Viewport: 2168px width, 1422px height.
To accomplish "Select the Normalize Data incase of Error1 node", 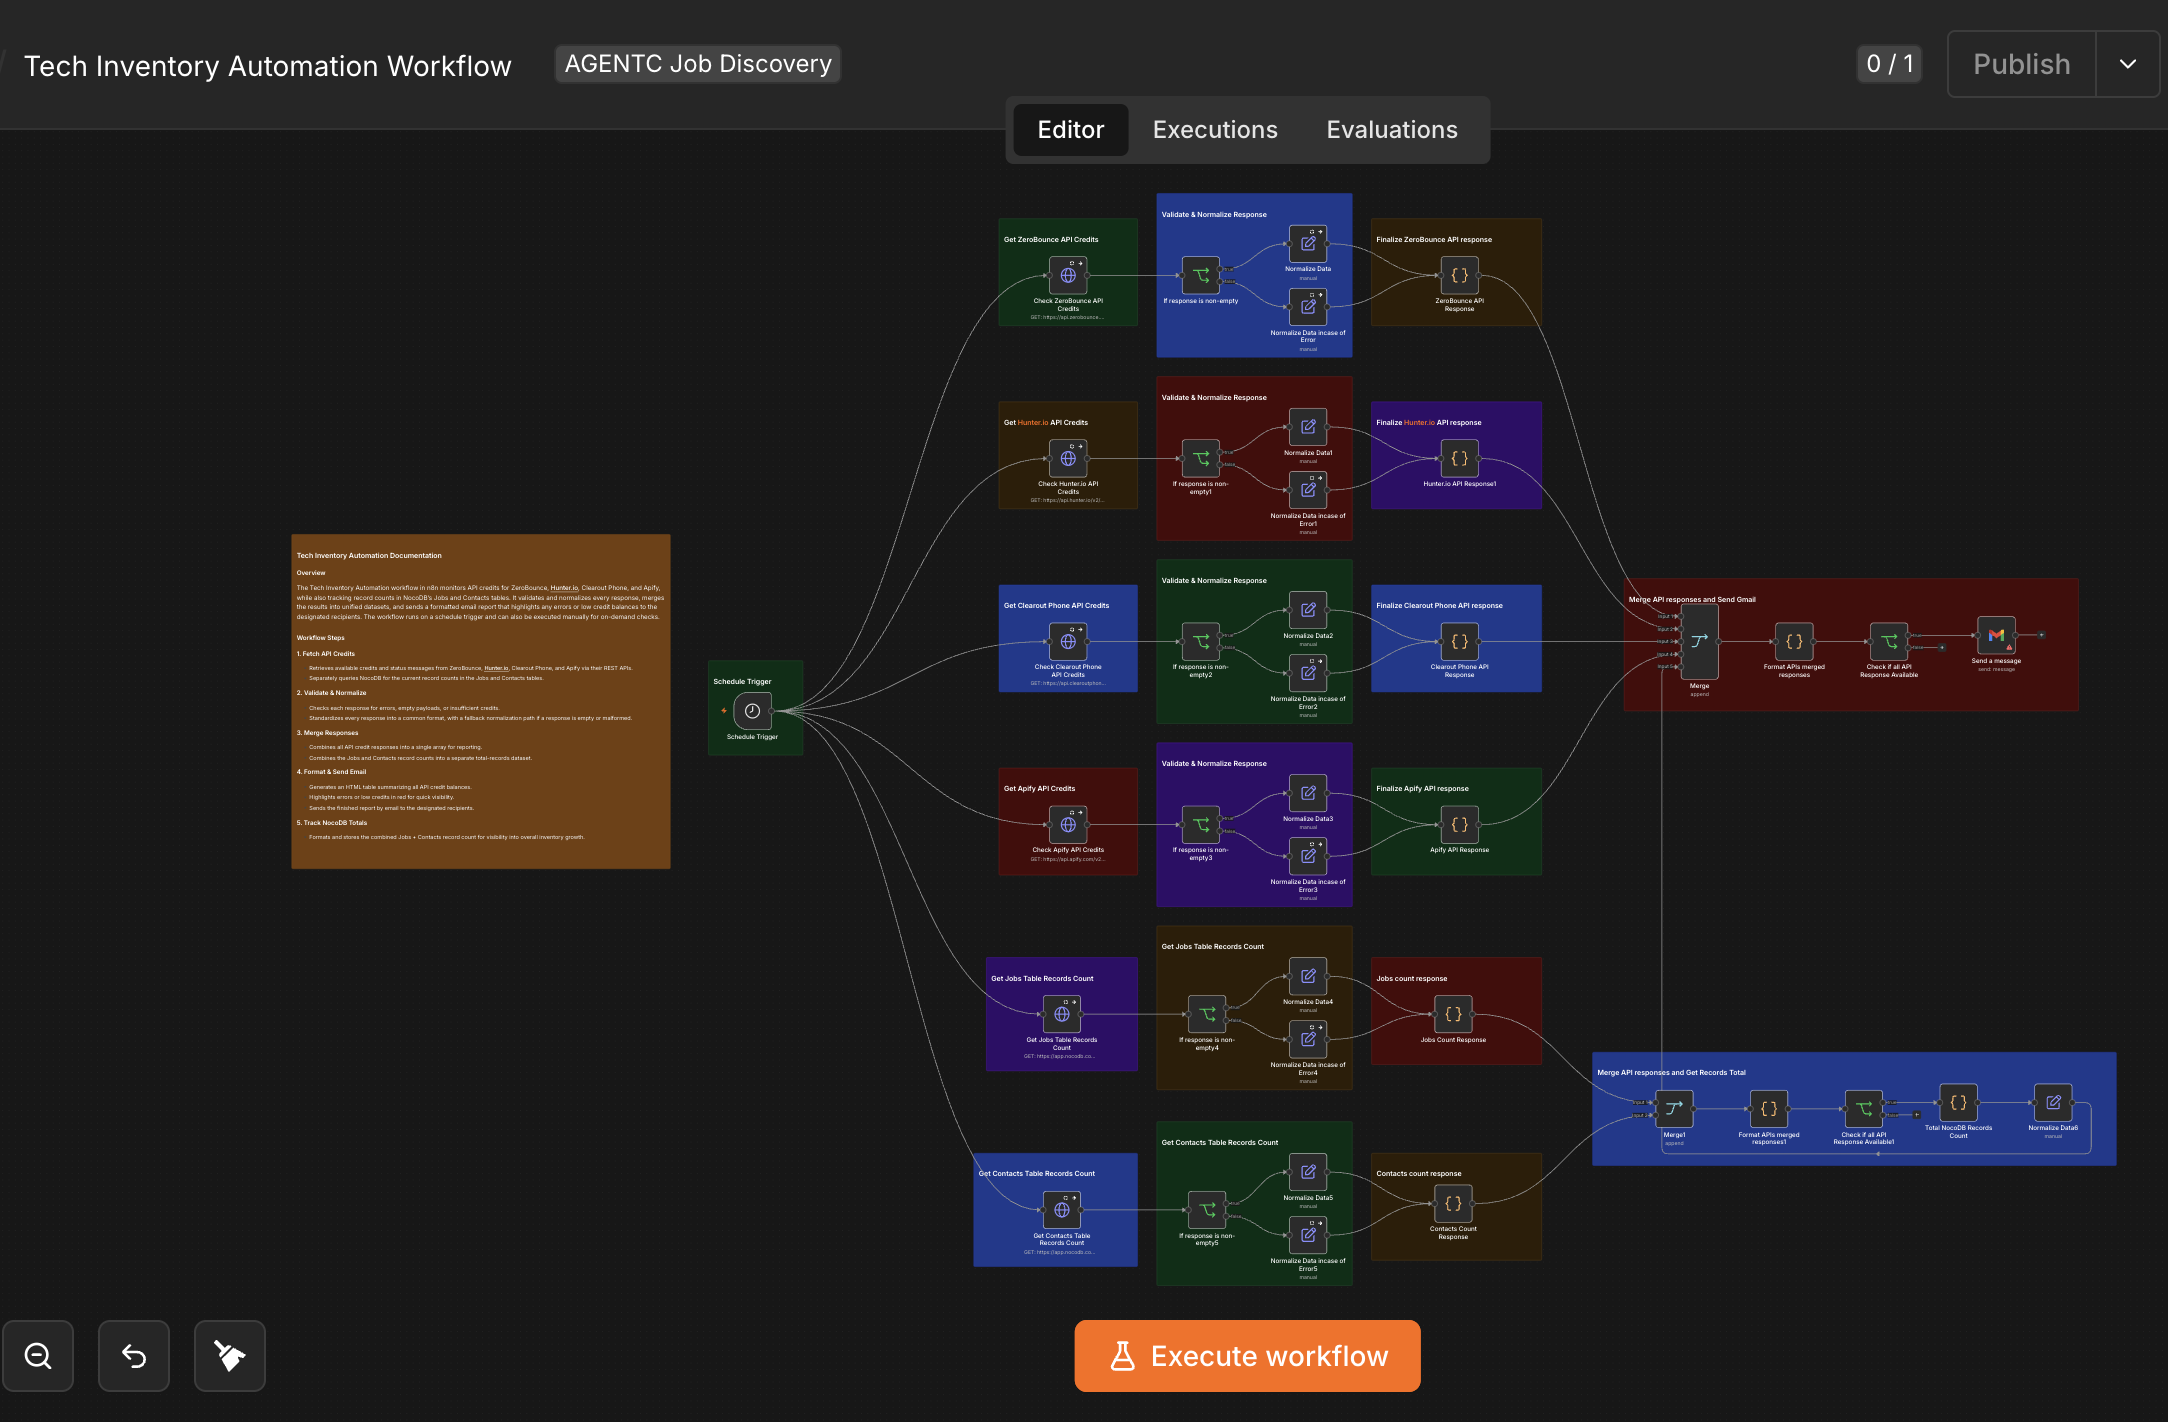I will (x=1308, y=490).
